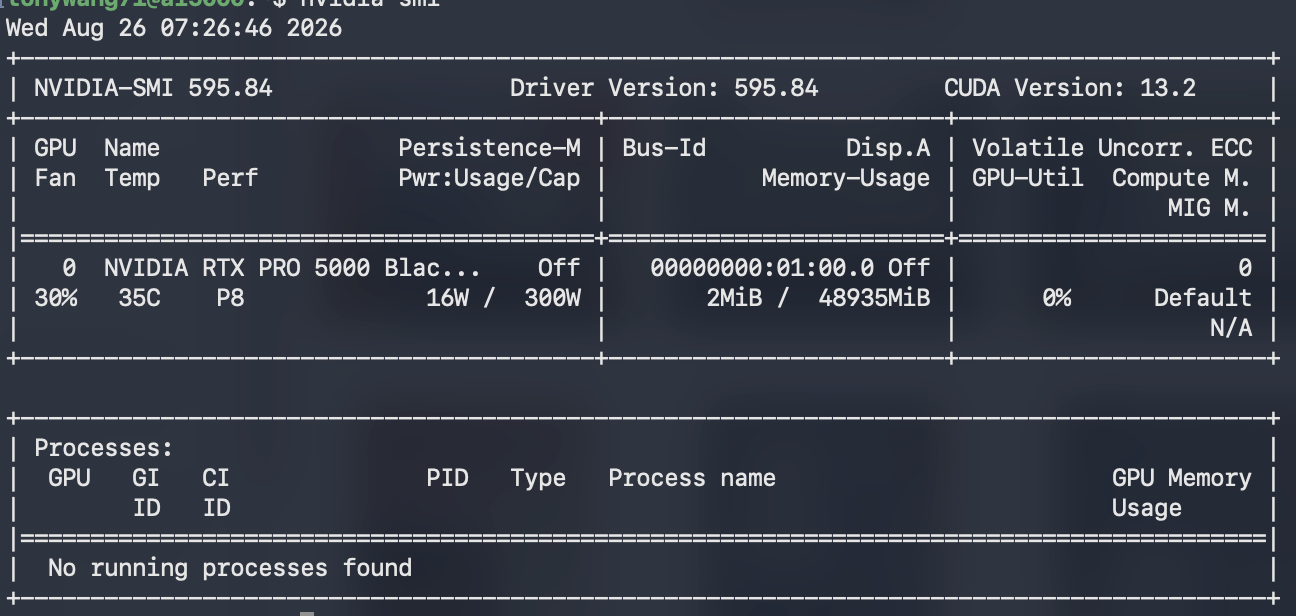Click the 'Compute M.' header text
This screenshot has width=1296, height=616.
[1182, 178]
